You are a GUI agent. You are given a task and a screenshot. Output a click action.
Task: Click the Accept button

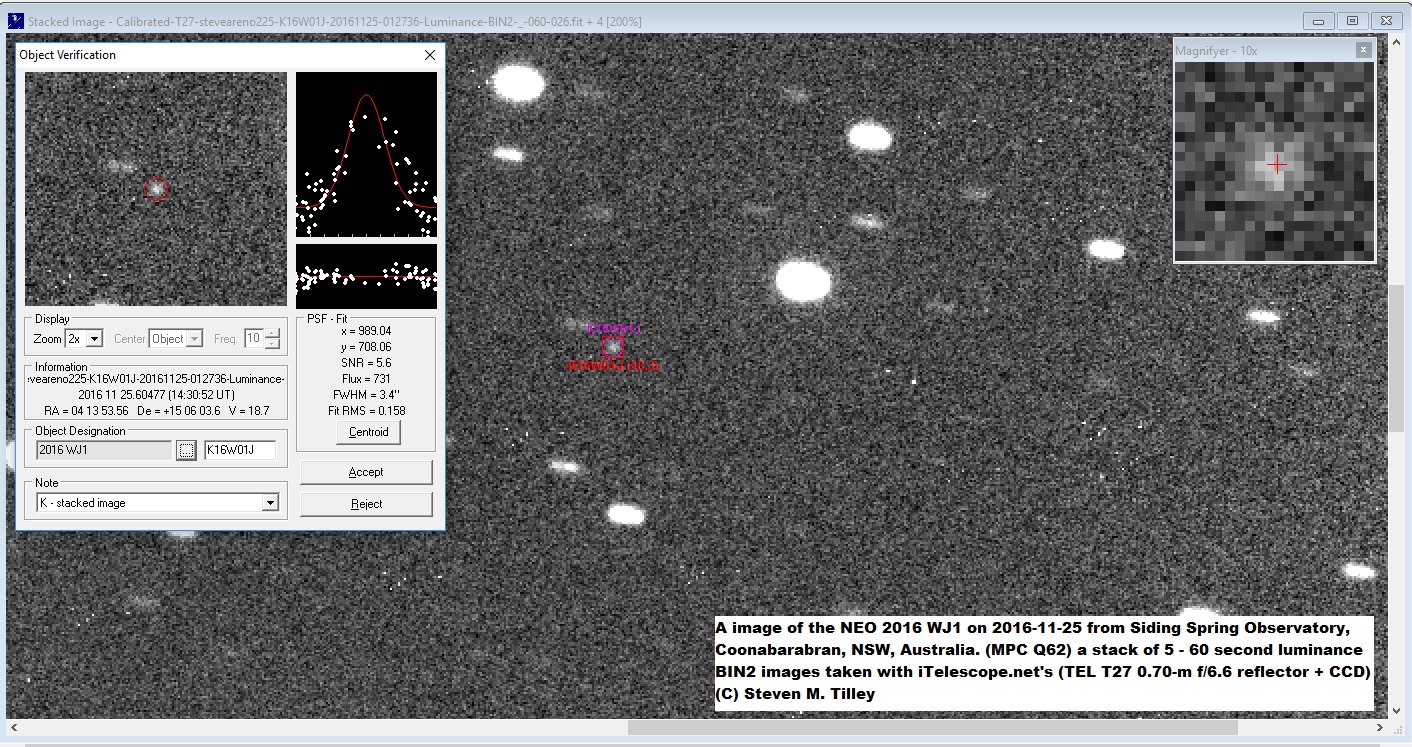click(x=367, y=471)
